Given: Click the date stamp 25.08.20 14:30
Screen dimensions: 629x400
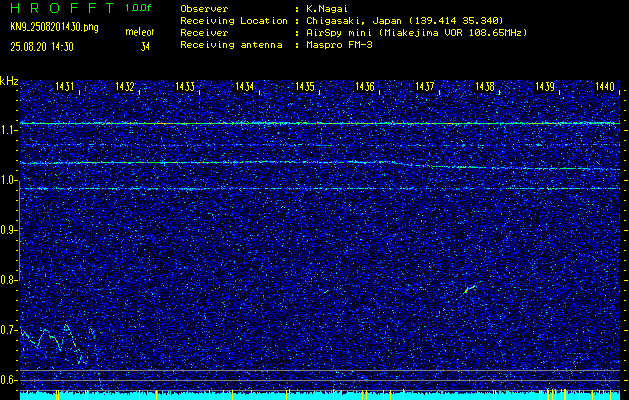Looking at the screenshot, I should point(42,47).
